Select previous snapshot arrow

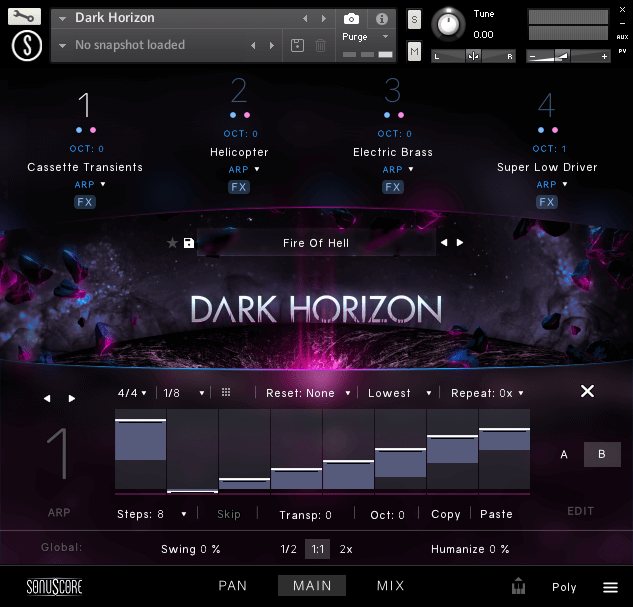pos(254,45)
